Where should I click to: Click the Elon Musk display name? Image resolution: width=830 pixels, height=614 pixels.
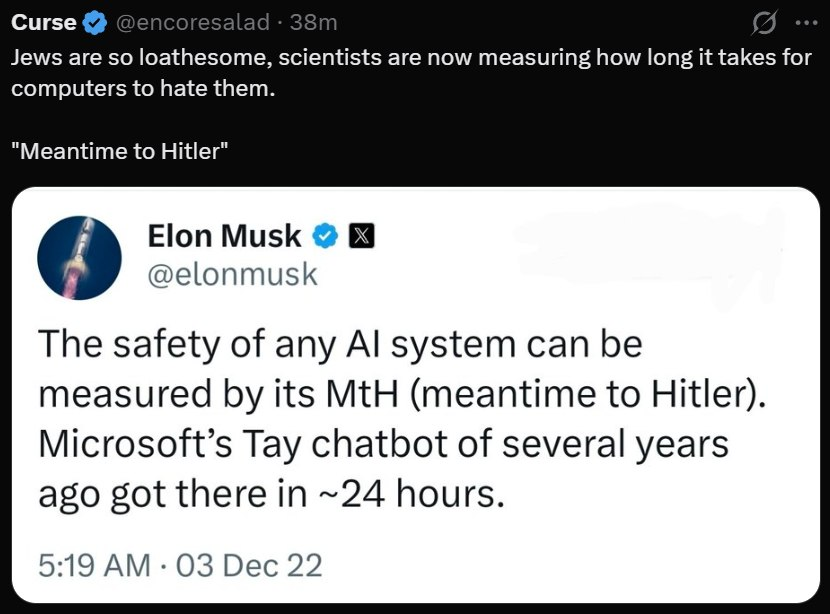coord(224,236)
